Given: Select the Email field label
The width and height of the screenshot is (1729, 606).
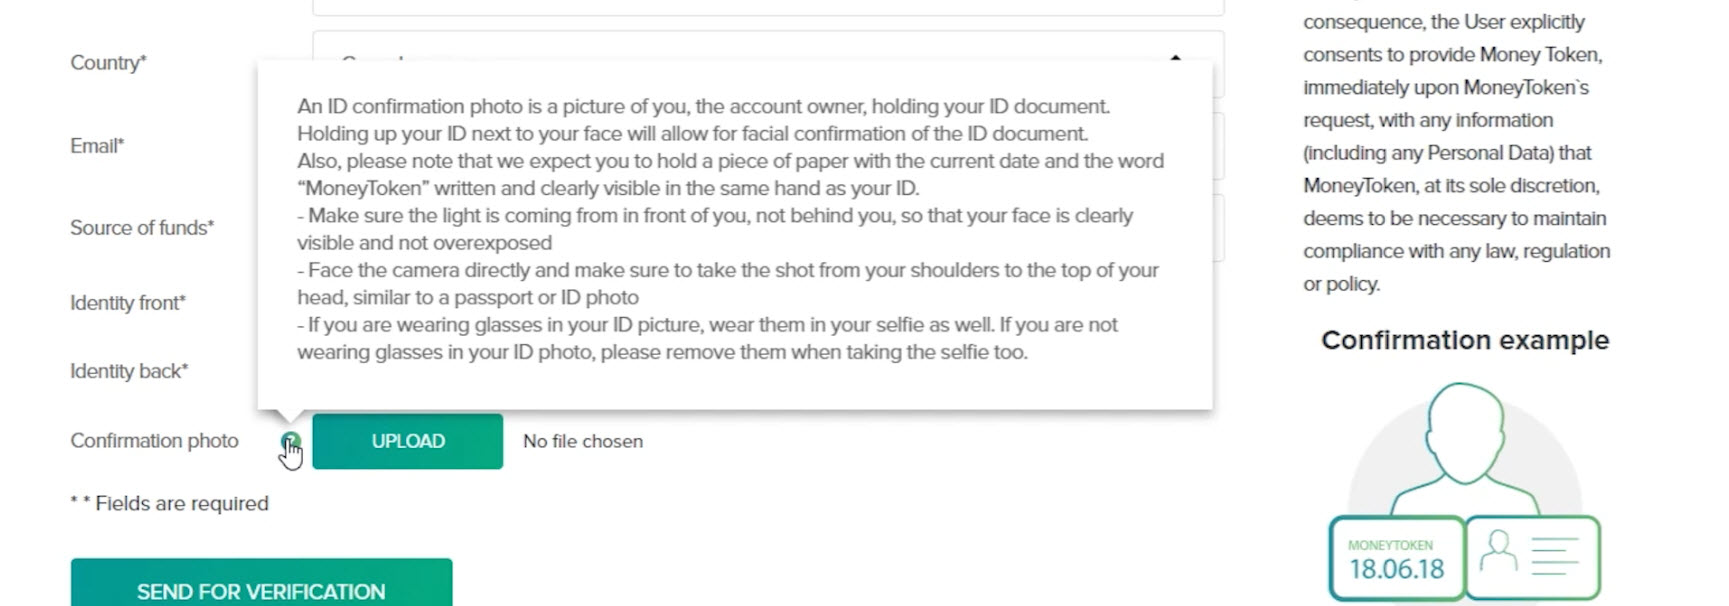Looking at the screenshot, I should 97,146.
